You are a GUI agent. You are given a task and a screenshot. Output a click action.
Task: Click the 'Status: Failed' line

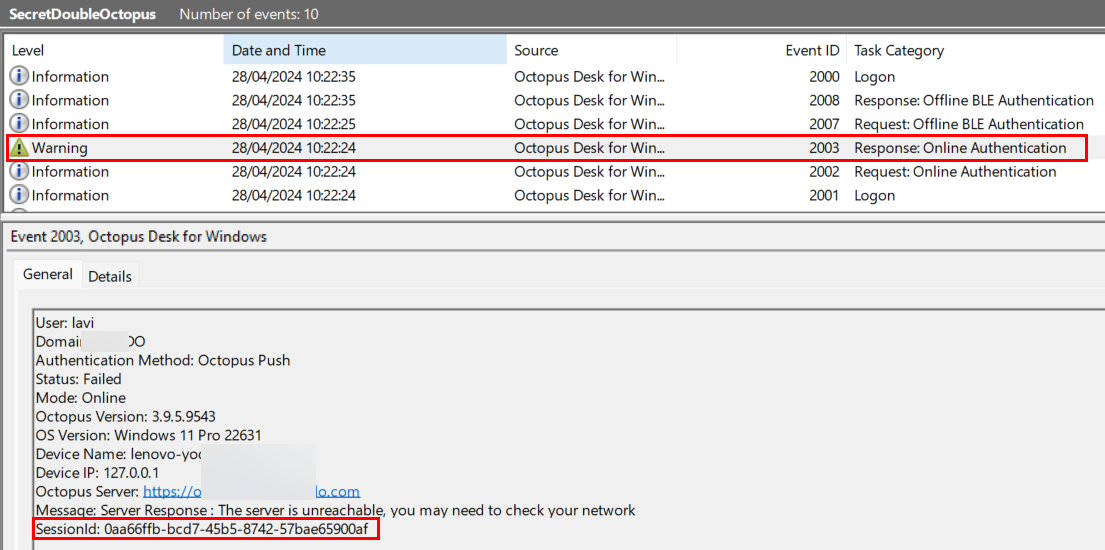(78, 379)
